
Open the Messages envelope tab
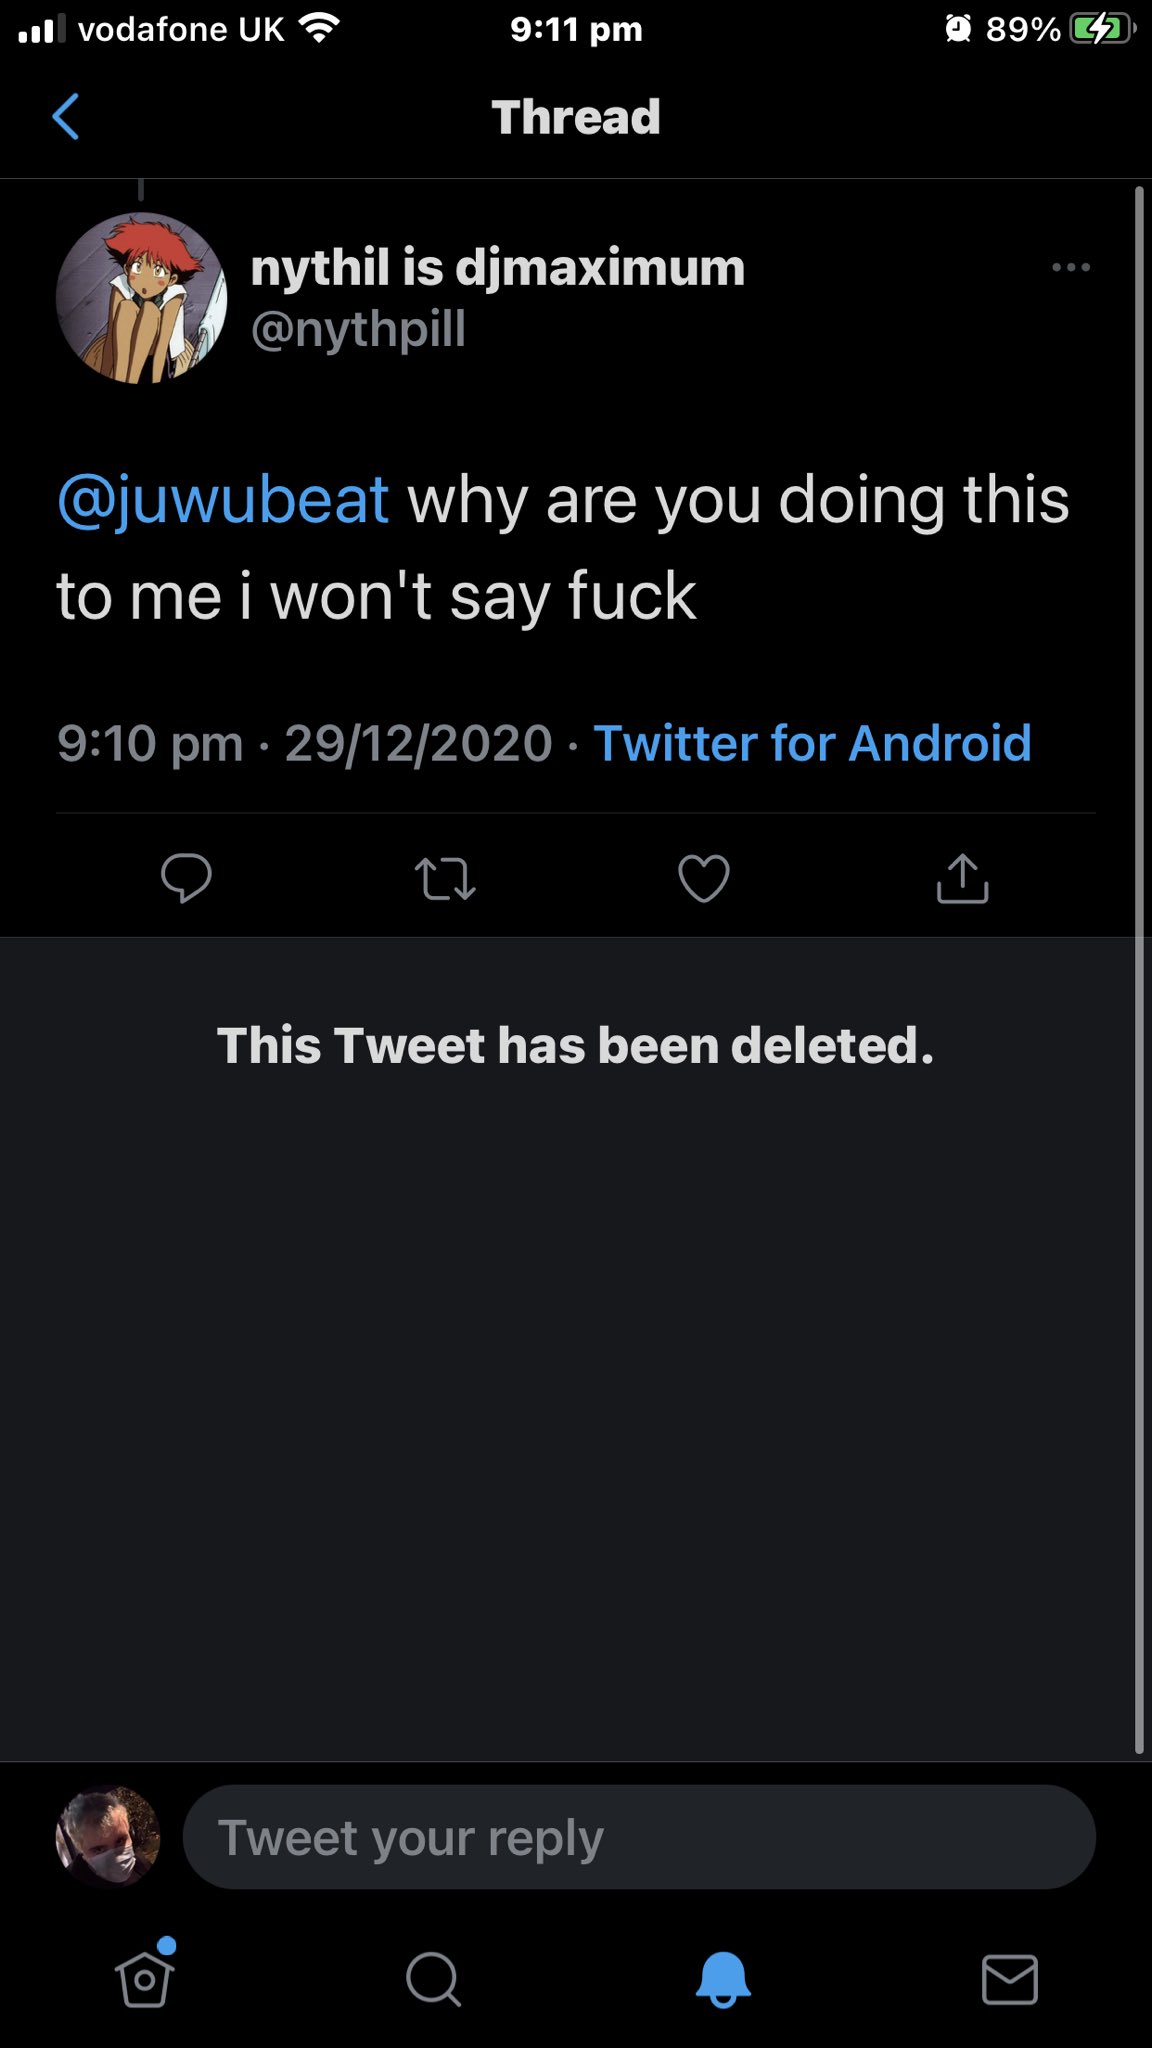click(1010, 1979)
